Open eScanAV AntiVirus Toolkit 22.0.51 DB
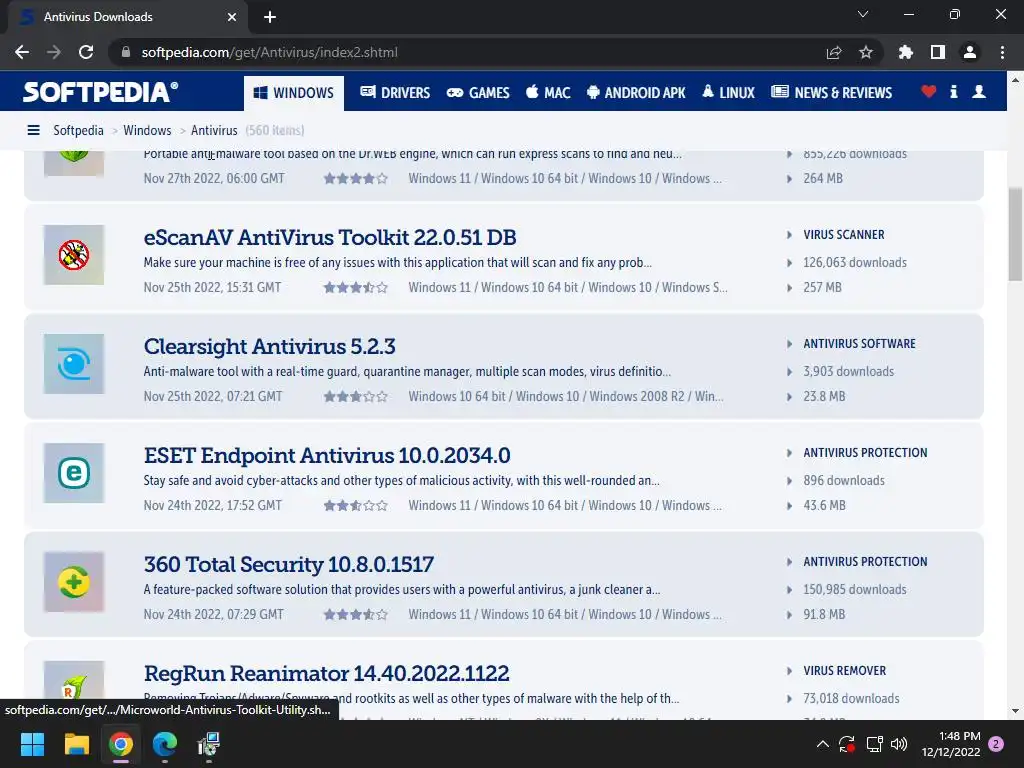Viewport: 1024px width, 768px height. point(330,237)
